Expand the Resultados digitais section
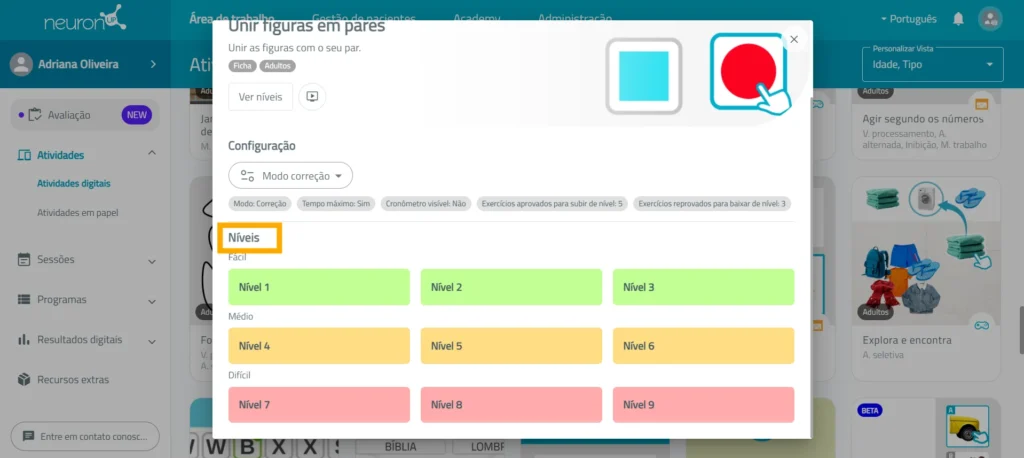The width and height of the screenshot is (1024, 458). (152, 342)
